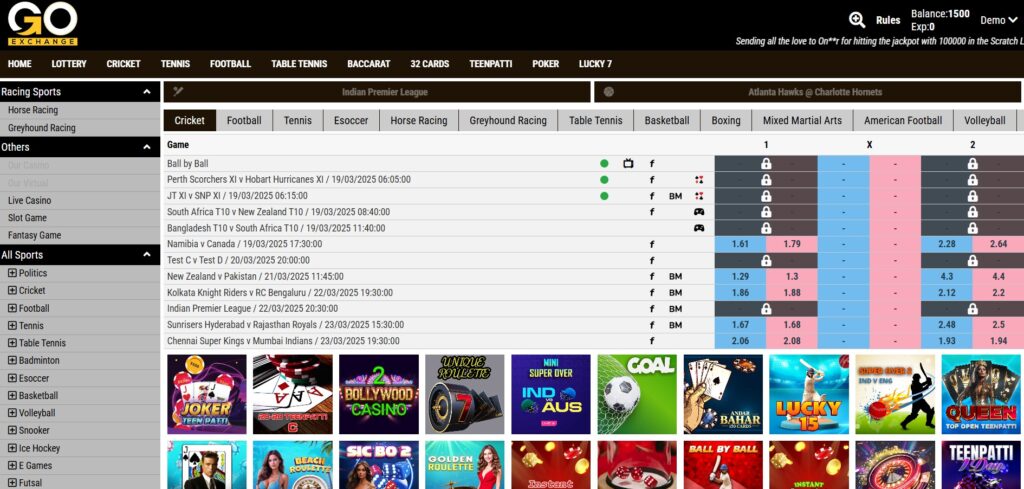Click the gamepad icon for South Africa T10 v New Zealand T10
Screen dimensions: 1024x489
[x=699, y=212]
